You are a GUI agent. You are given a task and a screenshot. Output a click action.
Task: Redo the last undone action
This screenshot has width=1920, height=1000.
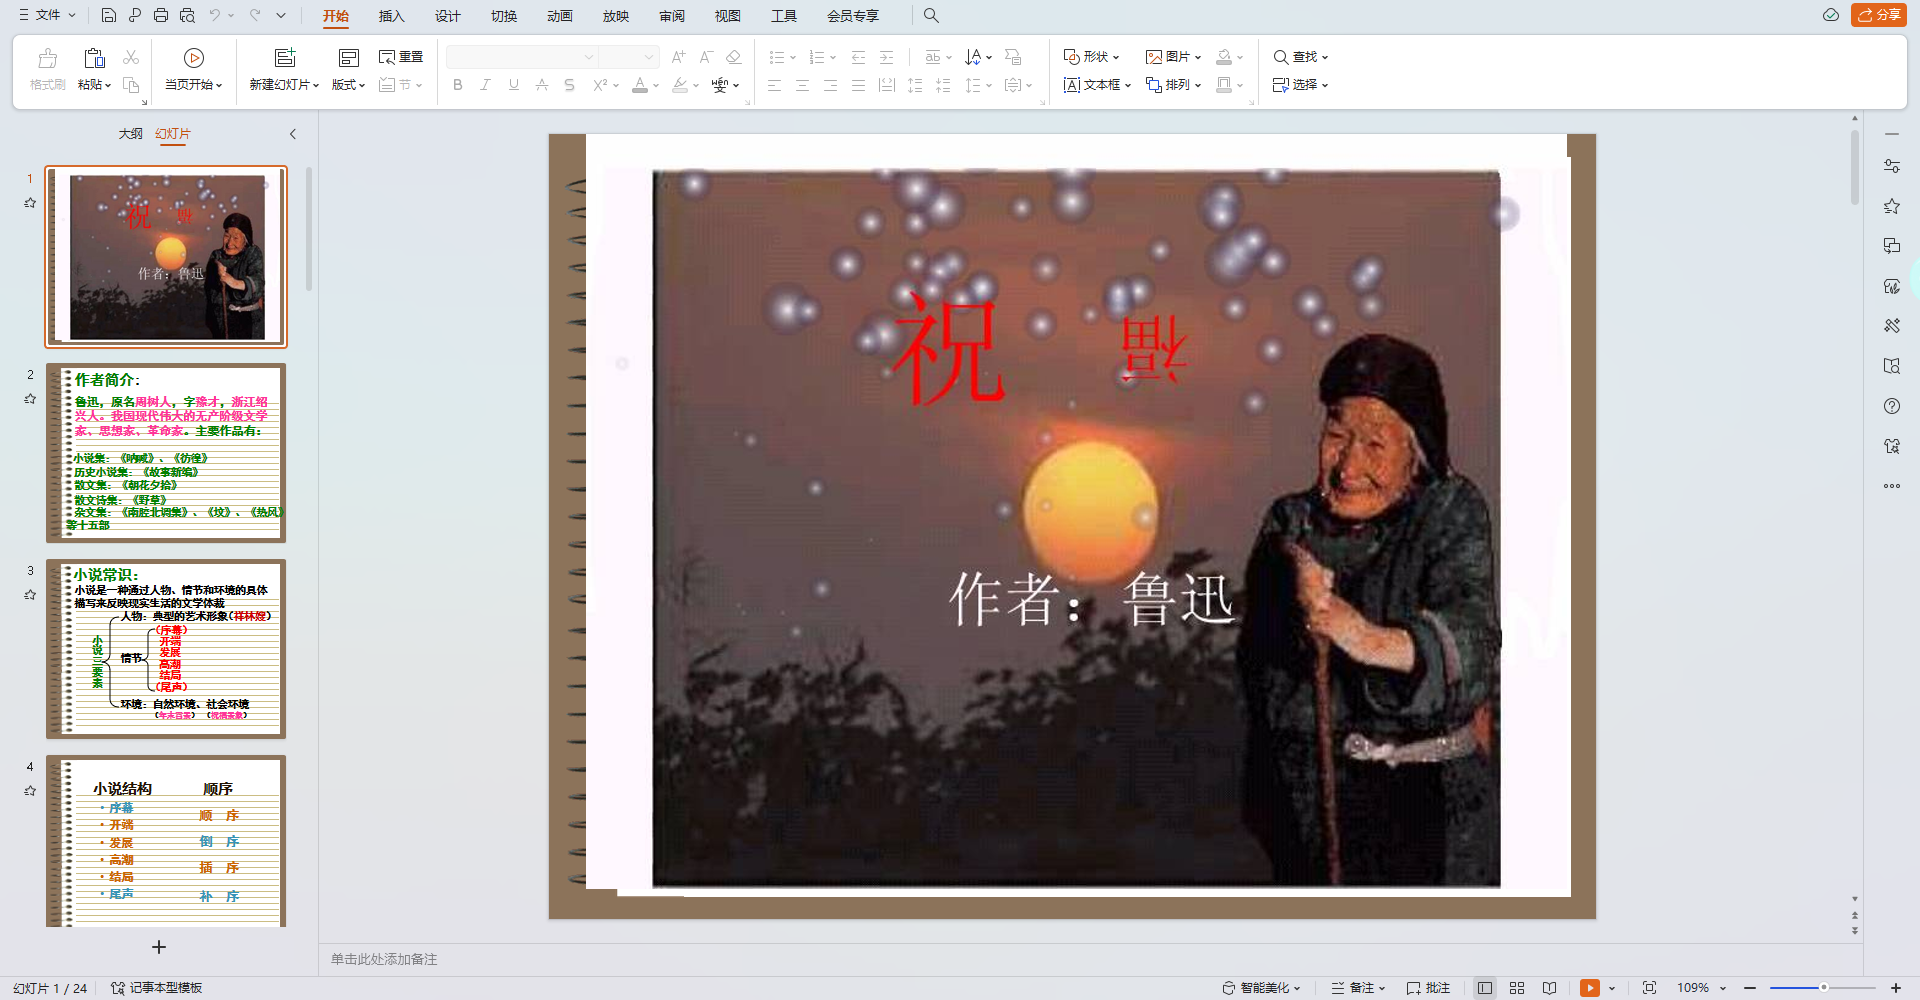pyautogui.click(x=255, y=15)
